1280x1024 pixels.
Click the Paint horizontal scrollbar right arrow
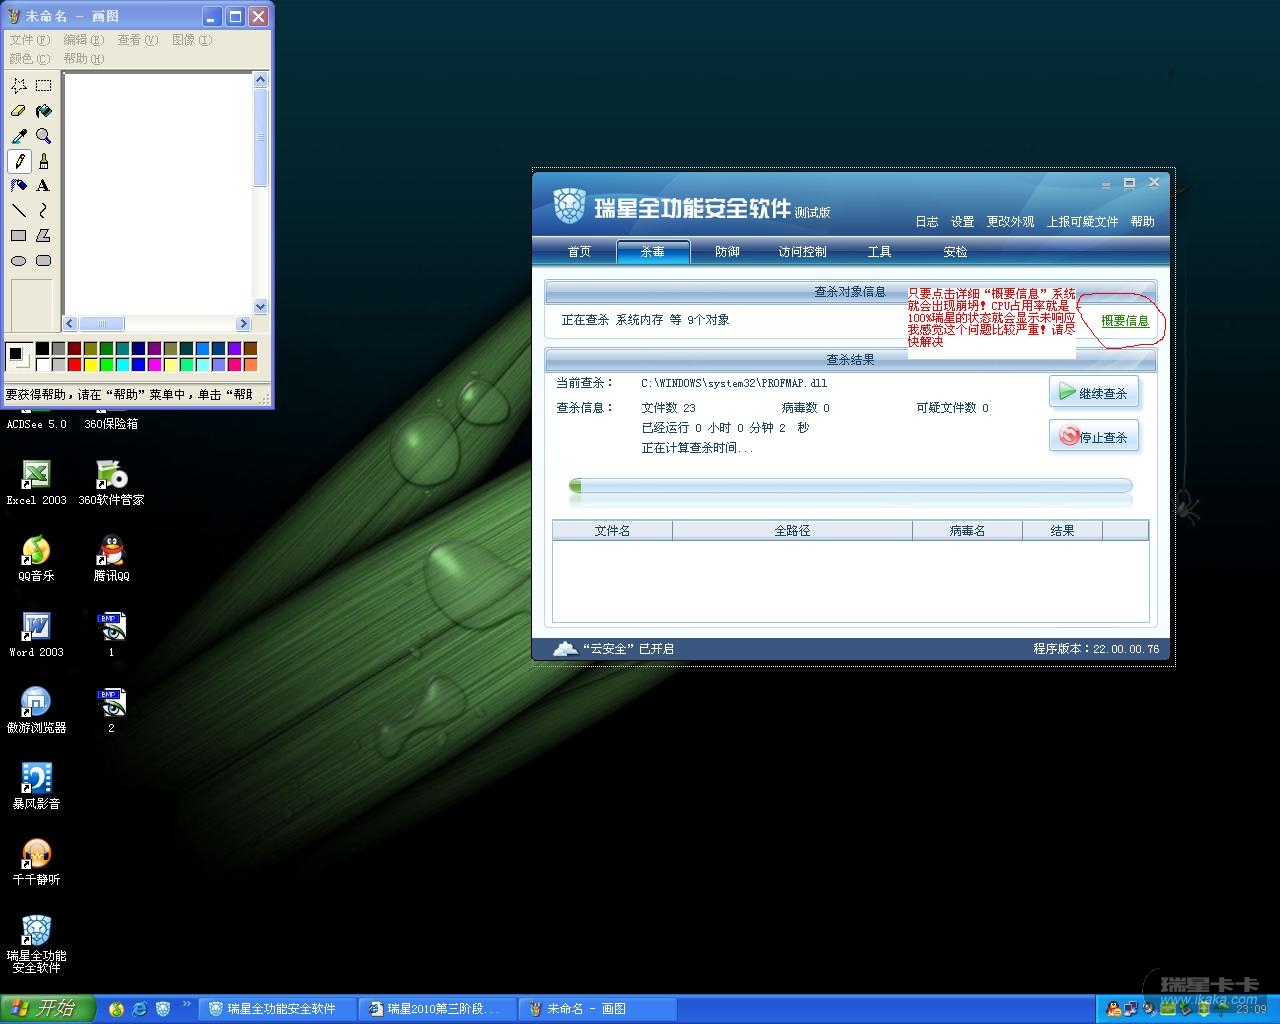pos(243,324)
